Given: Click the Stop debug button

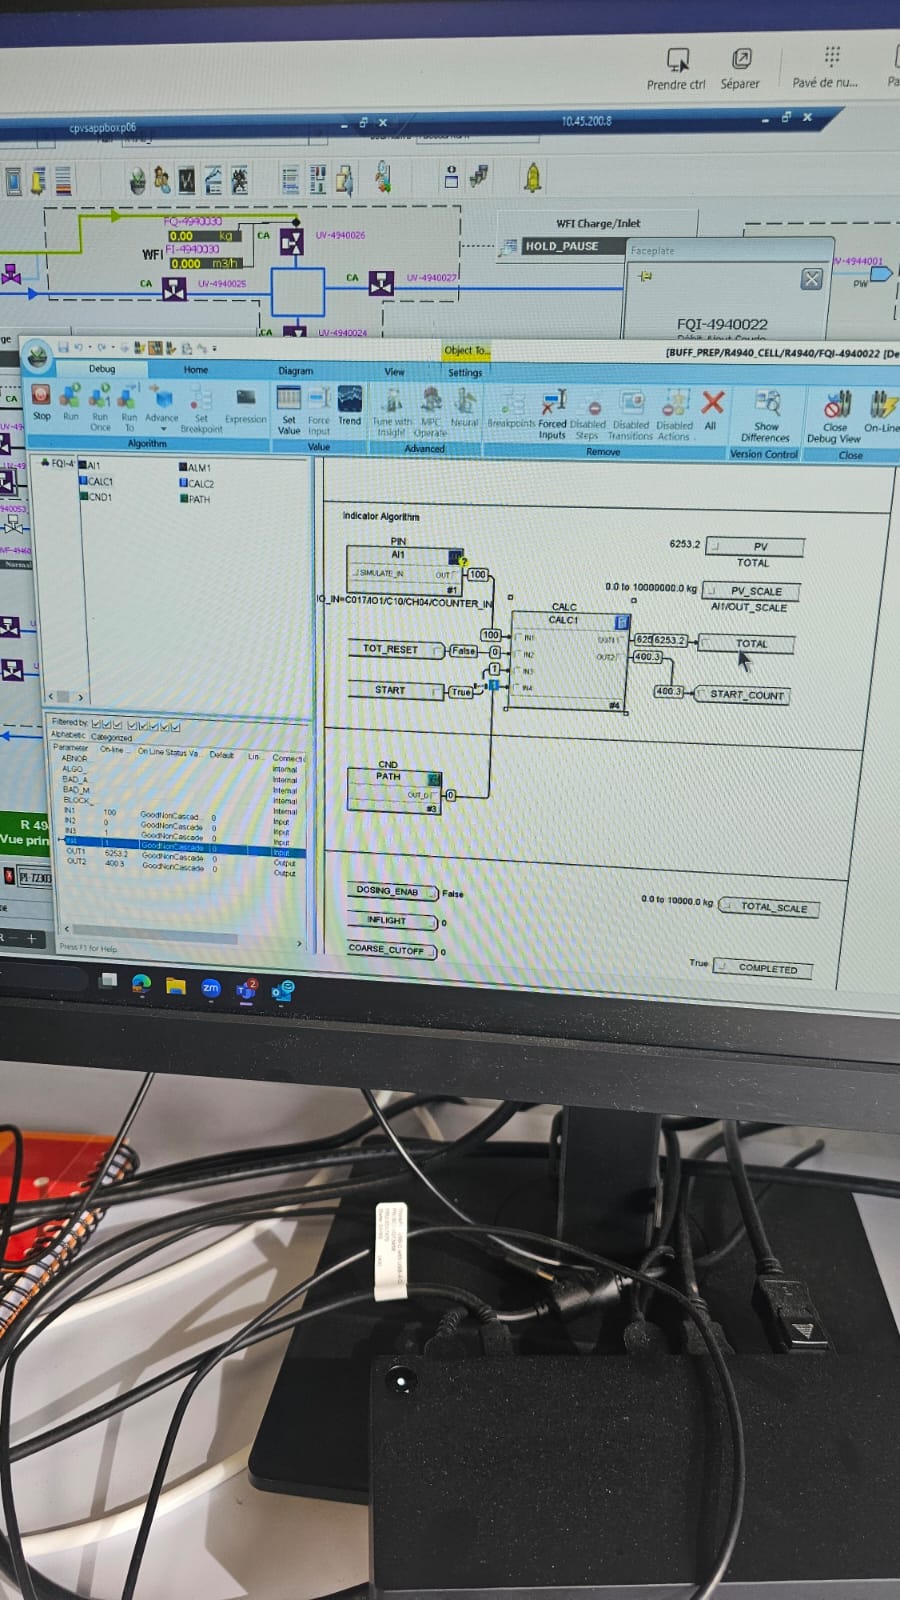Looking at the screenshot, I should pyautogui.click(x=41, y=396).
